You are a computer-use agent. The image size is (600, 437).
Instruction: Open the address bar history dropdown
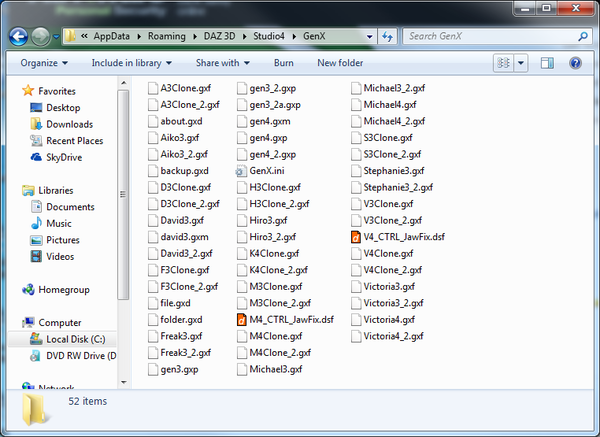click(x=369, y=37)
